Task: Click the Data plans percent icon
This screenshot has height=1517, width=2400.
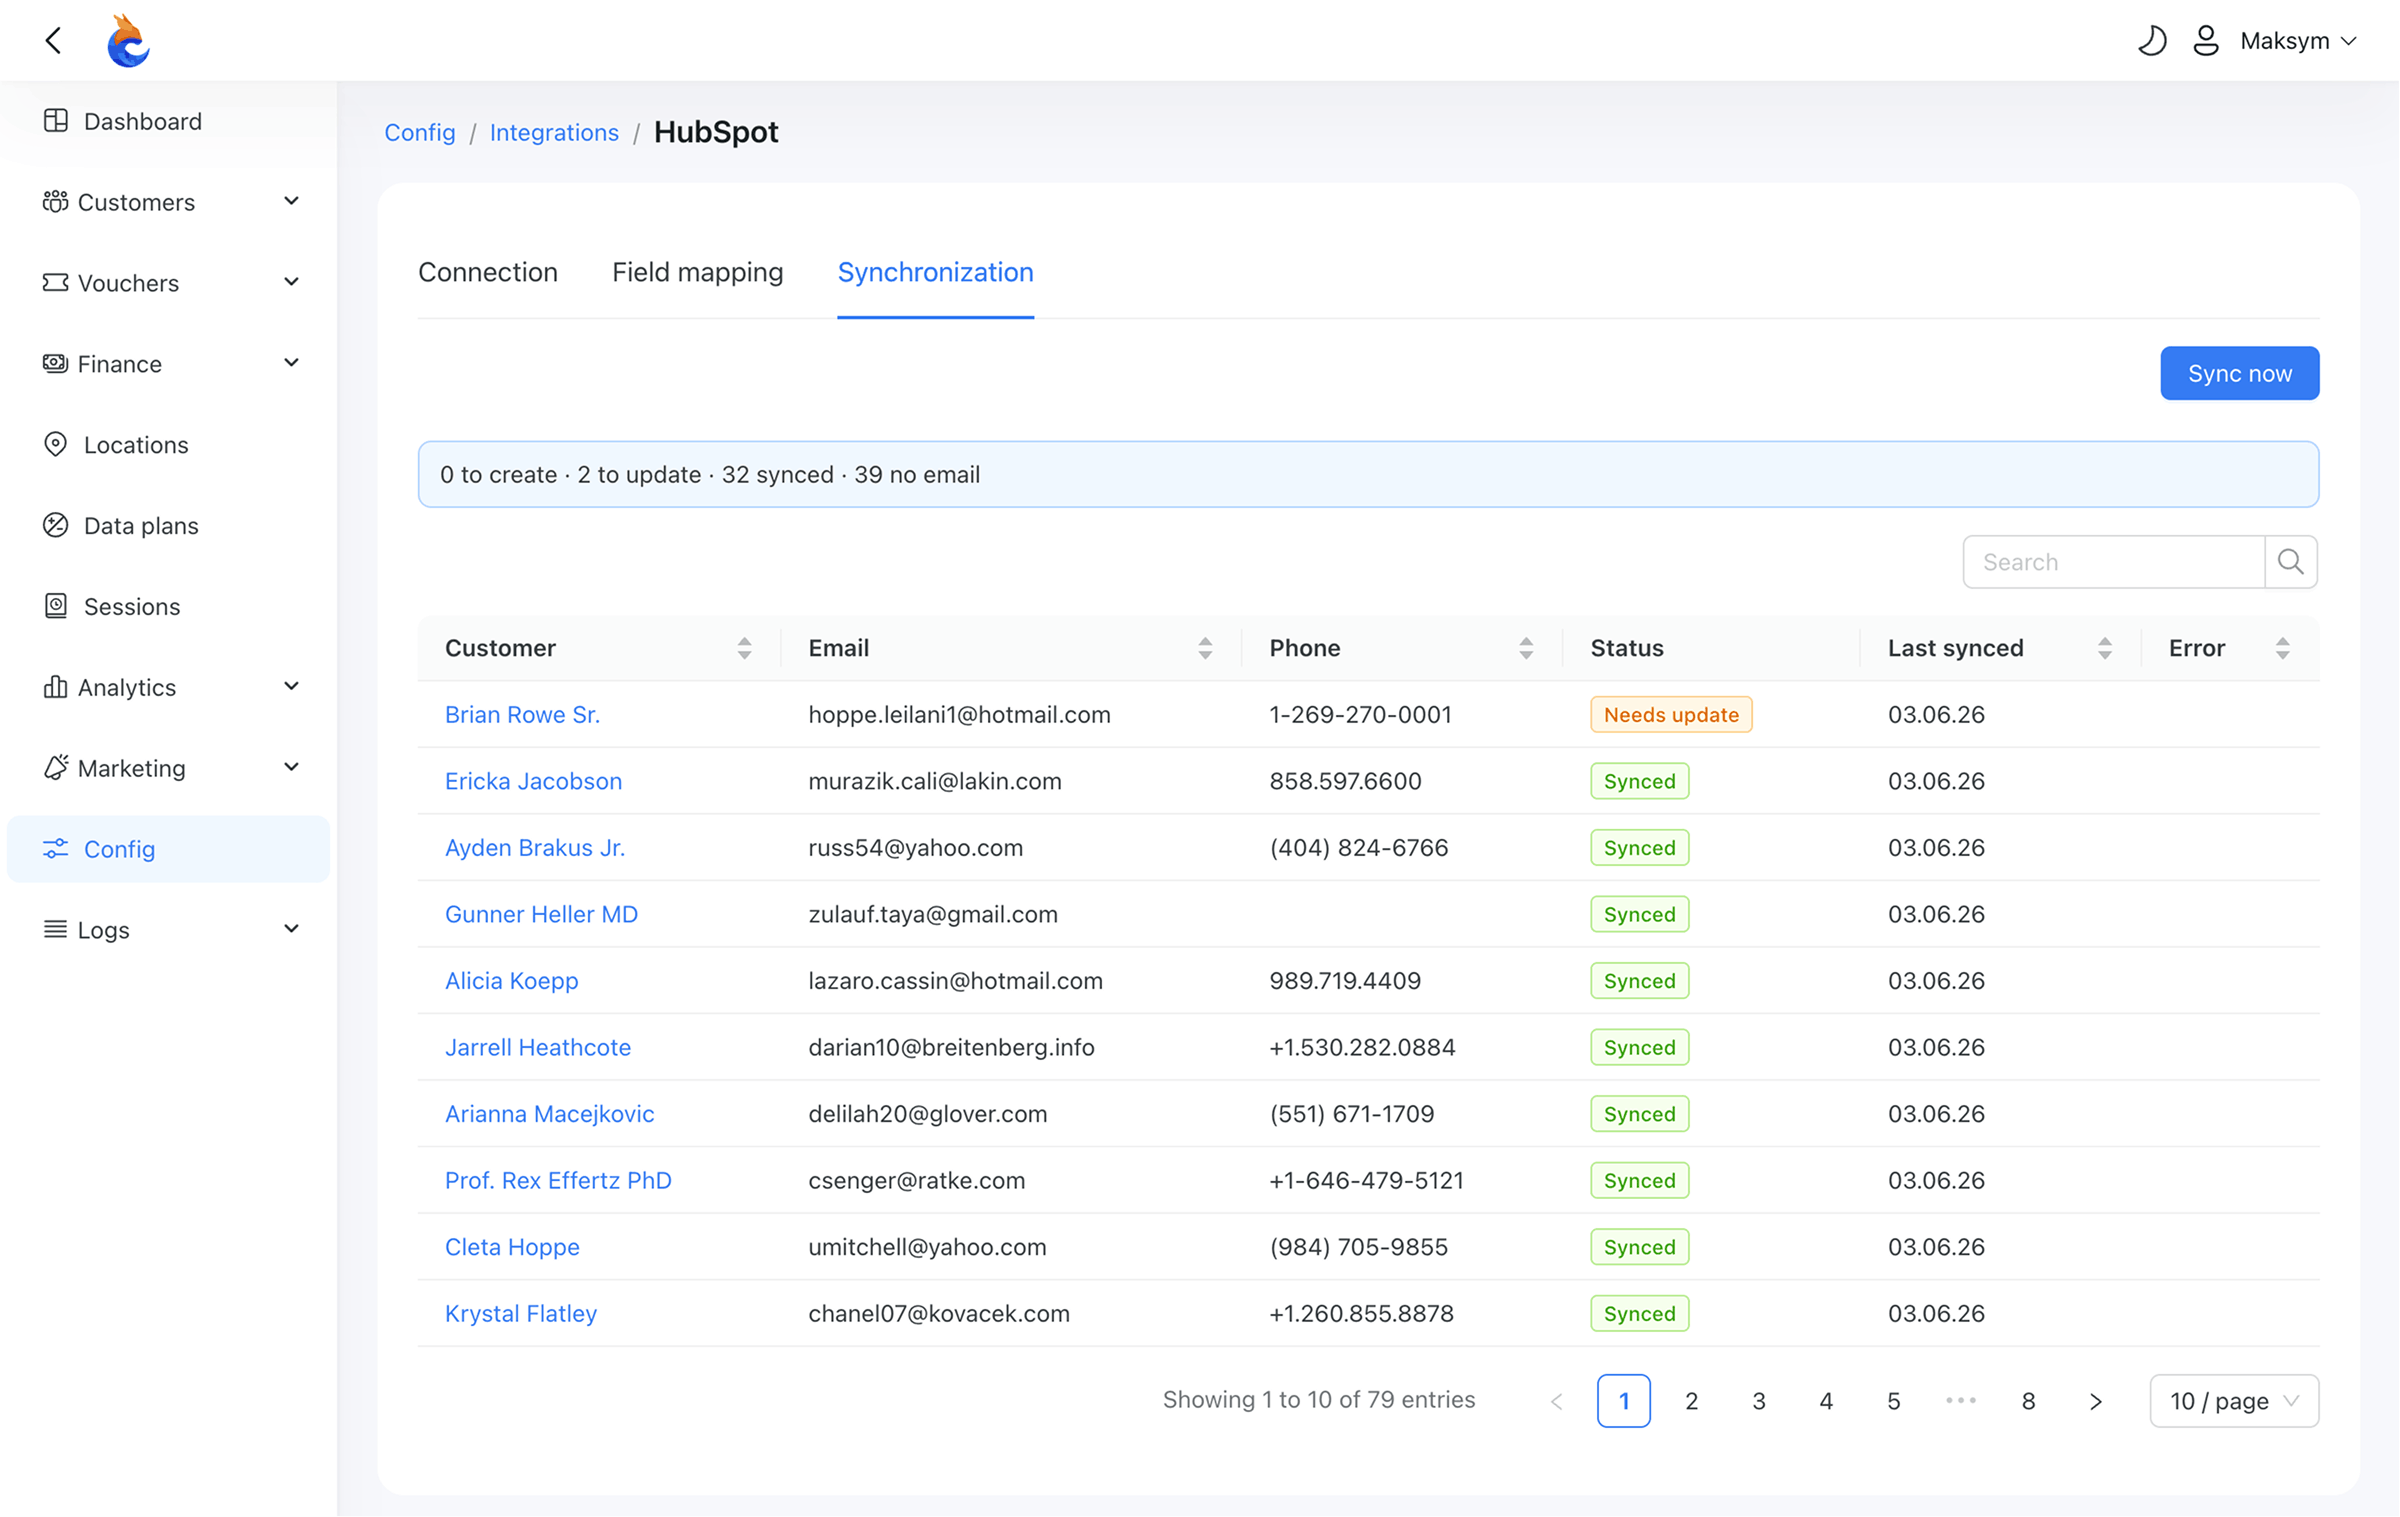Action: (x=56, y=526)
